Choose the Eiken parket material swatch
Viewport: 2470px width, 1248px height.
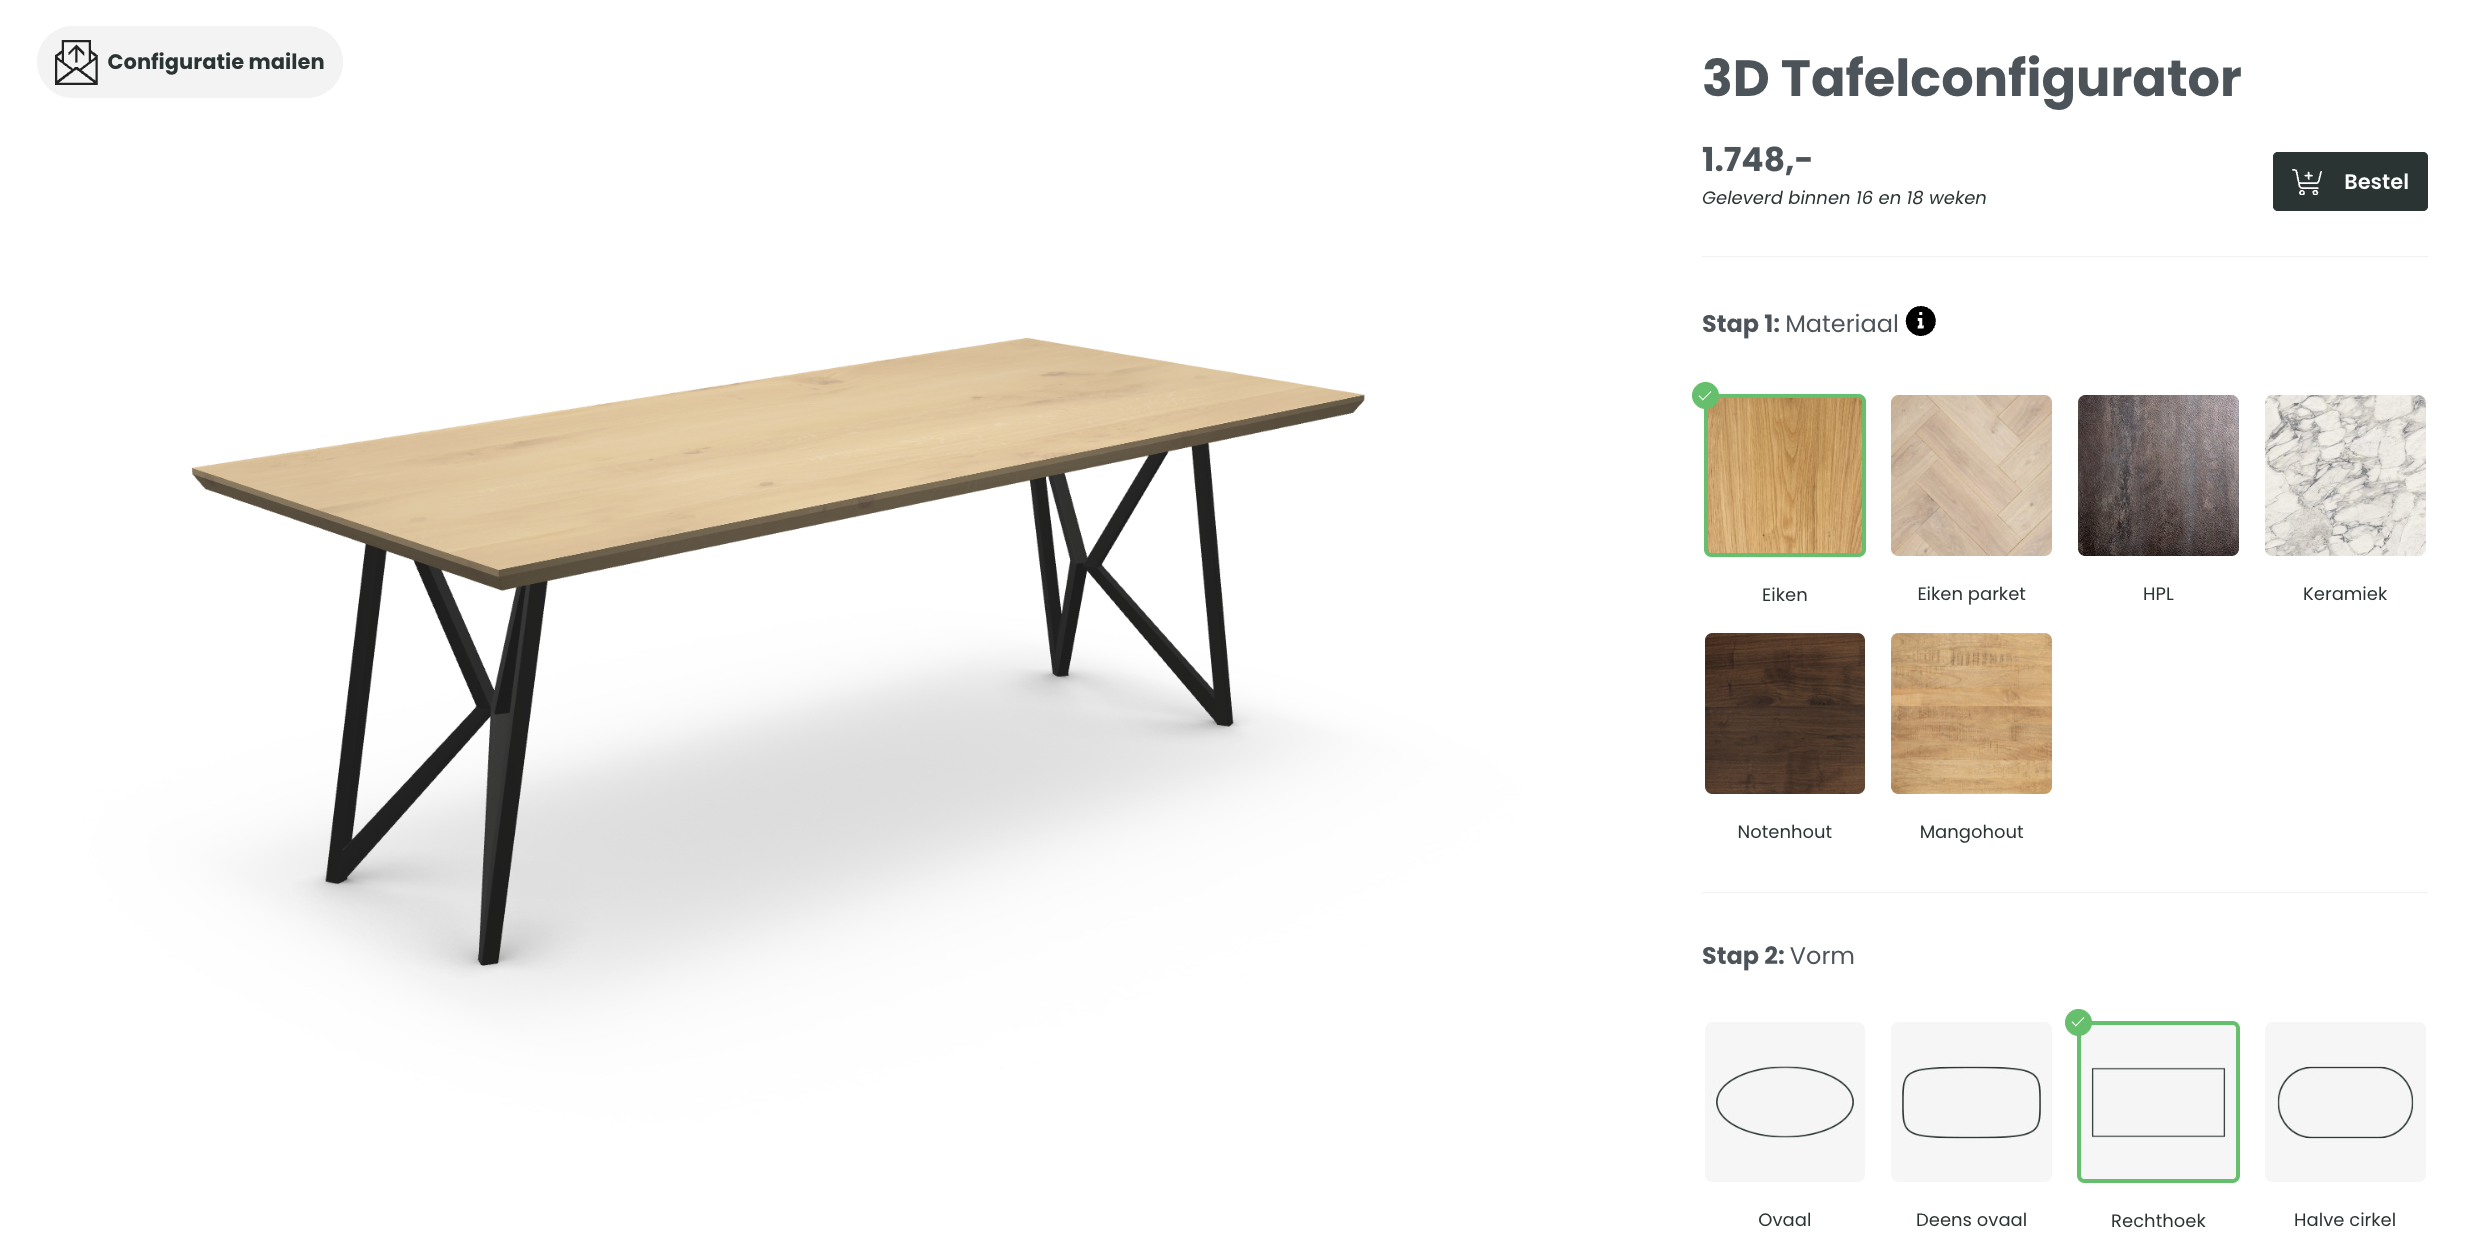tap(1971, 475)
